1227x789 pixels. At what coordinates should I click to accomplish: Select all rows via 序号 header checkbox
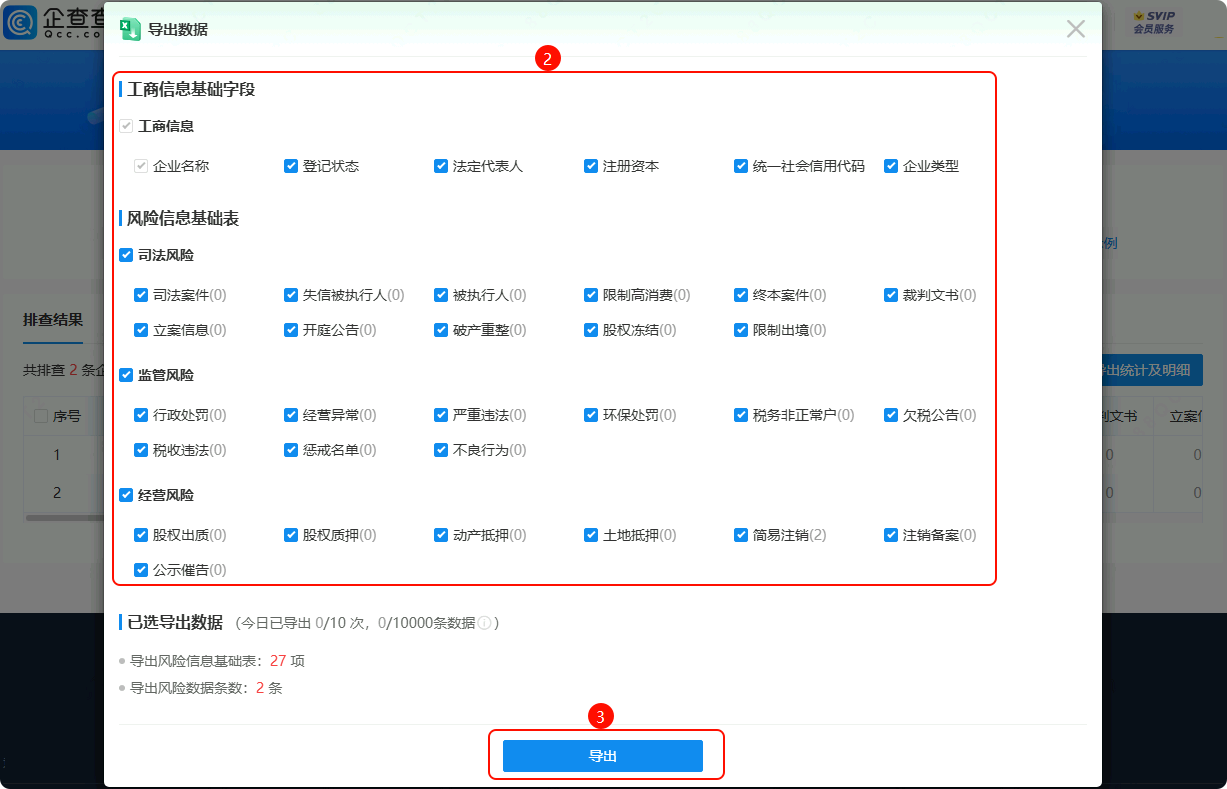(x=41, y=416)
